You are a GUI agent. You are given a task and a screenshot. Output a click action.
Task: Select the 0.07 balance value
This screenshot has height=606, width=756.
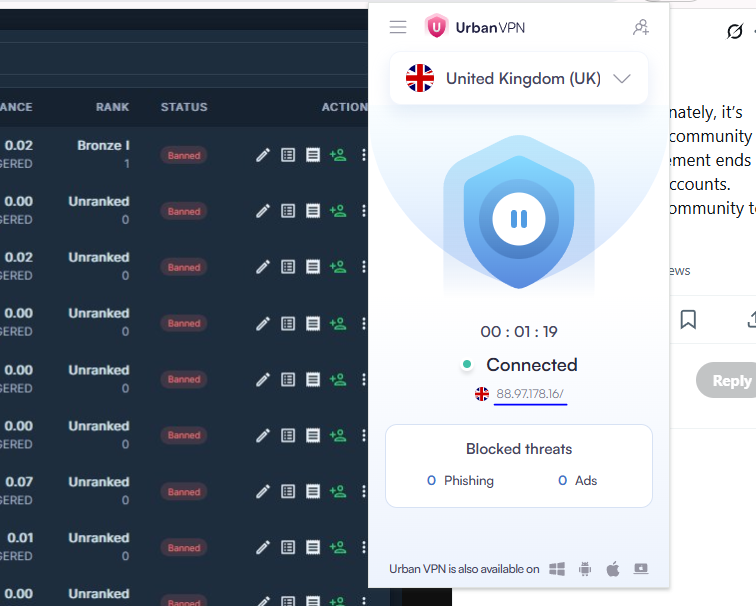19,482
